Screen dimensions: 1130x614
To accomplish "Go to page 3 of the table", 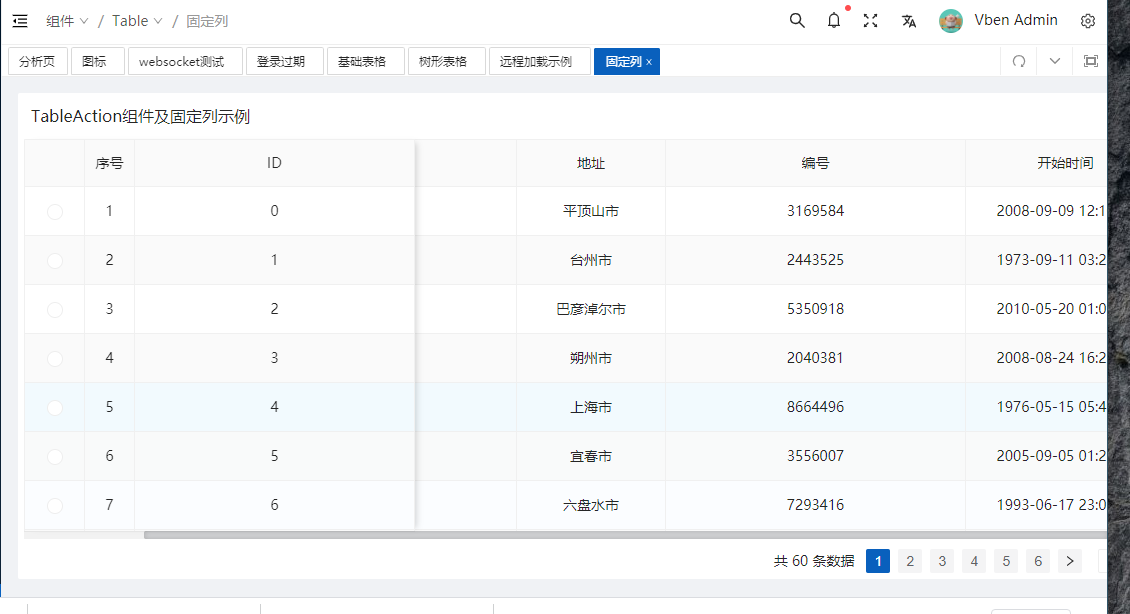I will coord(942,561).
